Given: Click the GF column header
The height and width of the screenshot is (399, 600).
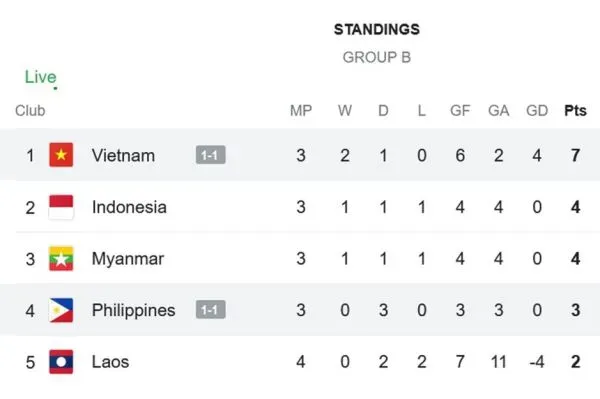Looking at the screenshot, I should tap(460, 111).
